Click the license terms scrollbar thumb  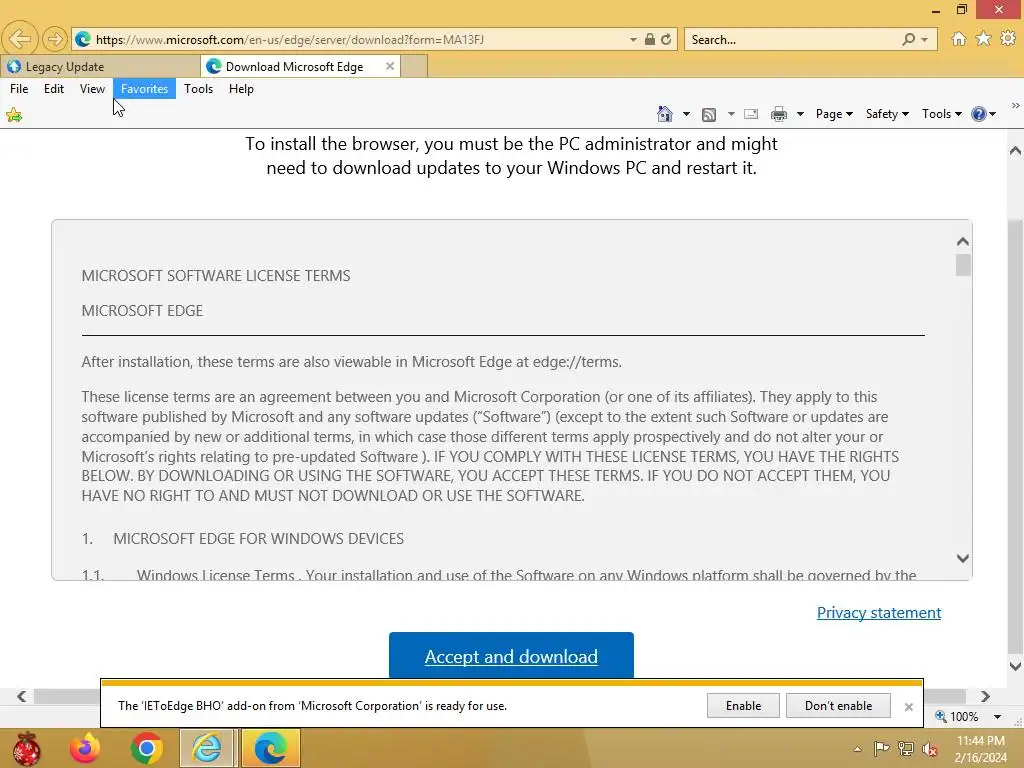[x=963, y=265]
